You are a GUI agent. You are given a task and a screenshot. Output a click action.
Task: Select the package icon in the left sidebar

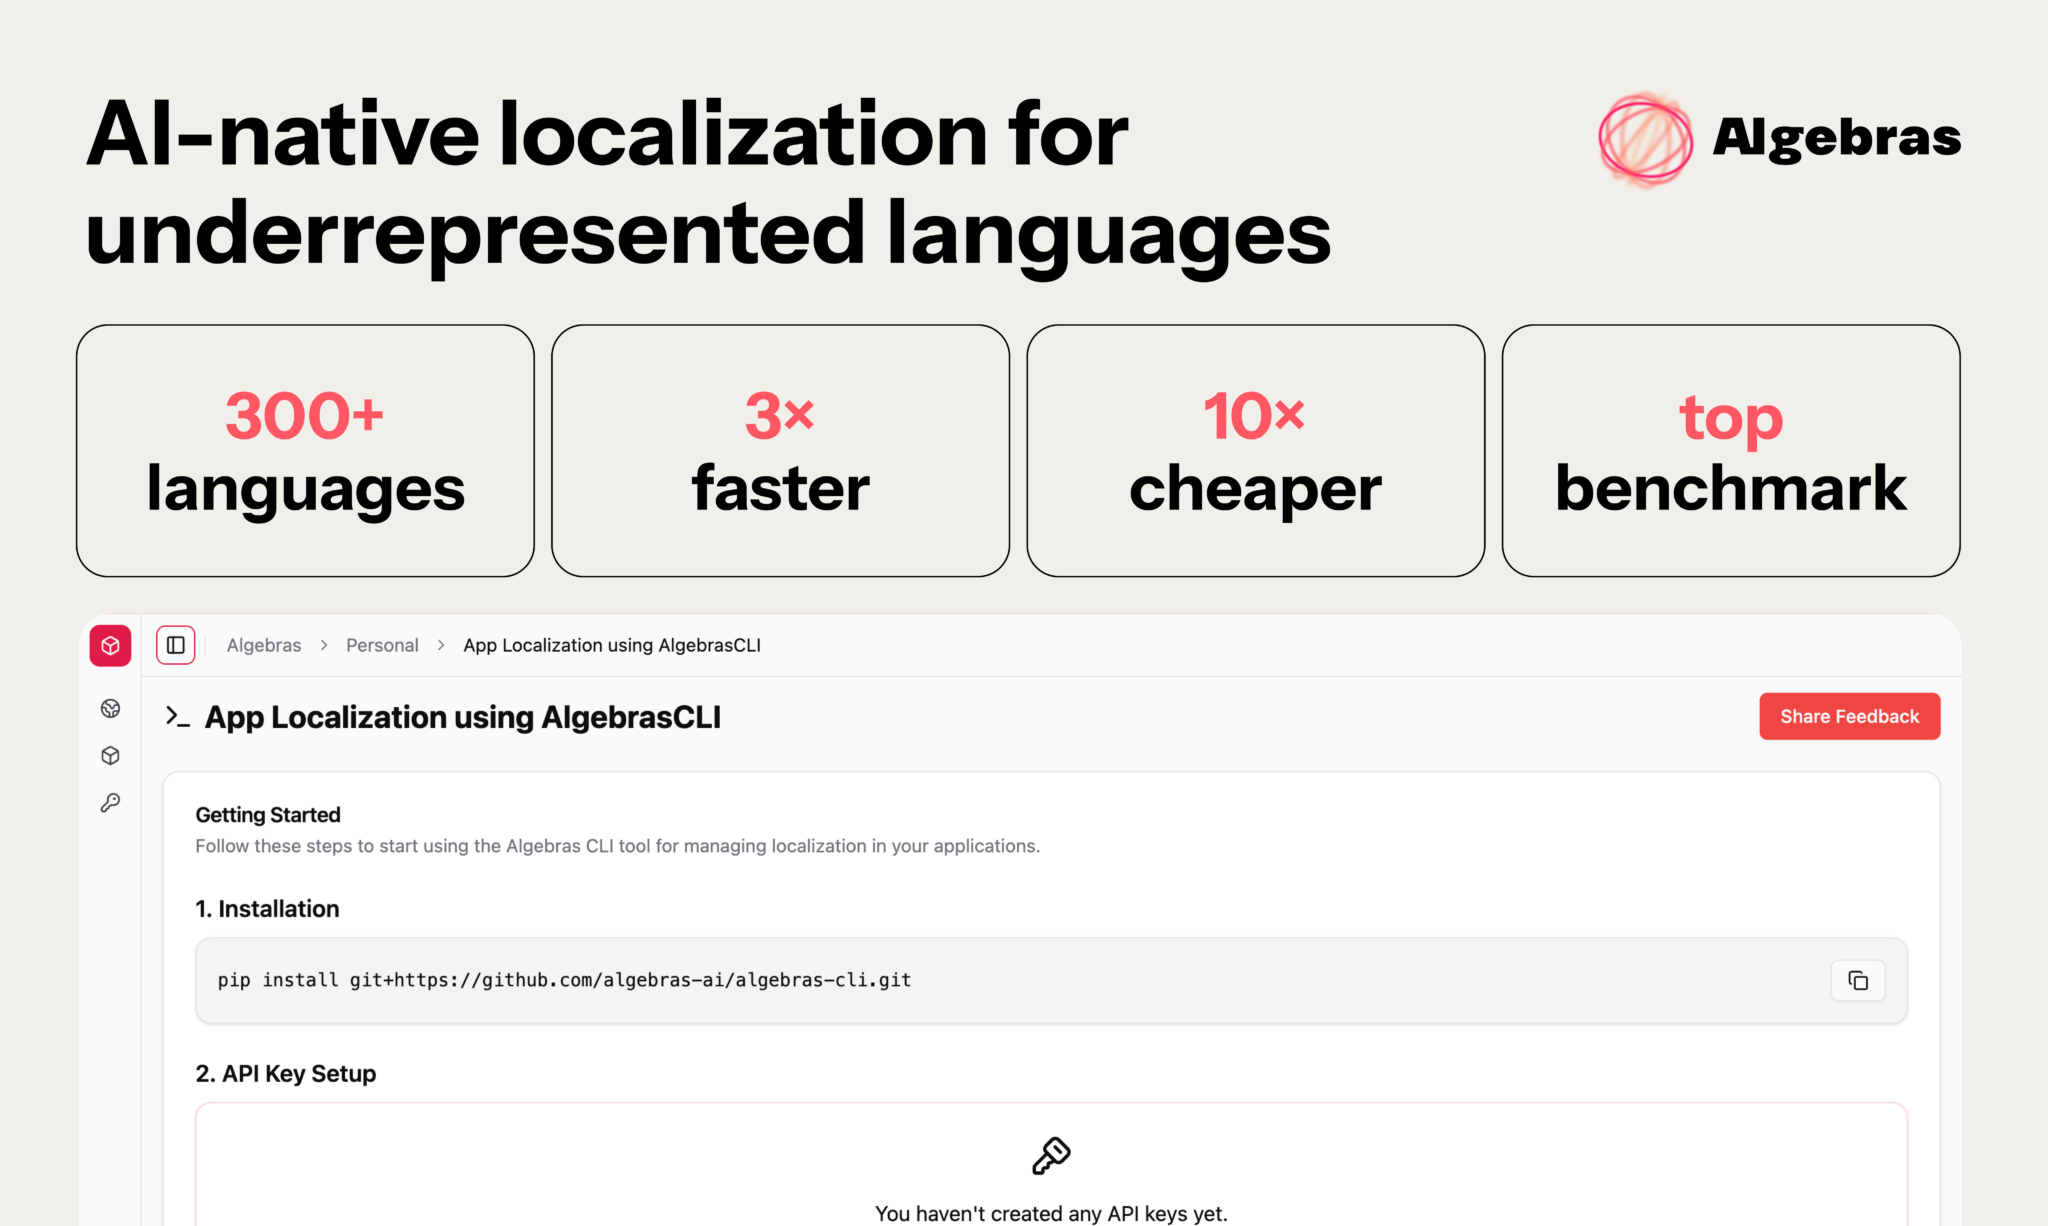tap(110, 755)
